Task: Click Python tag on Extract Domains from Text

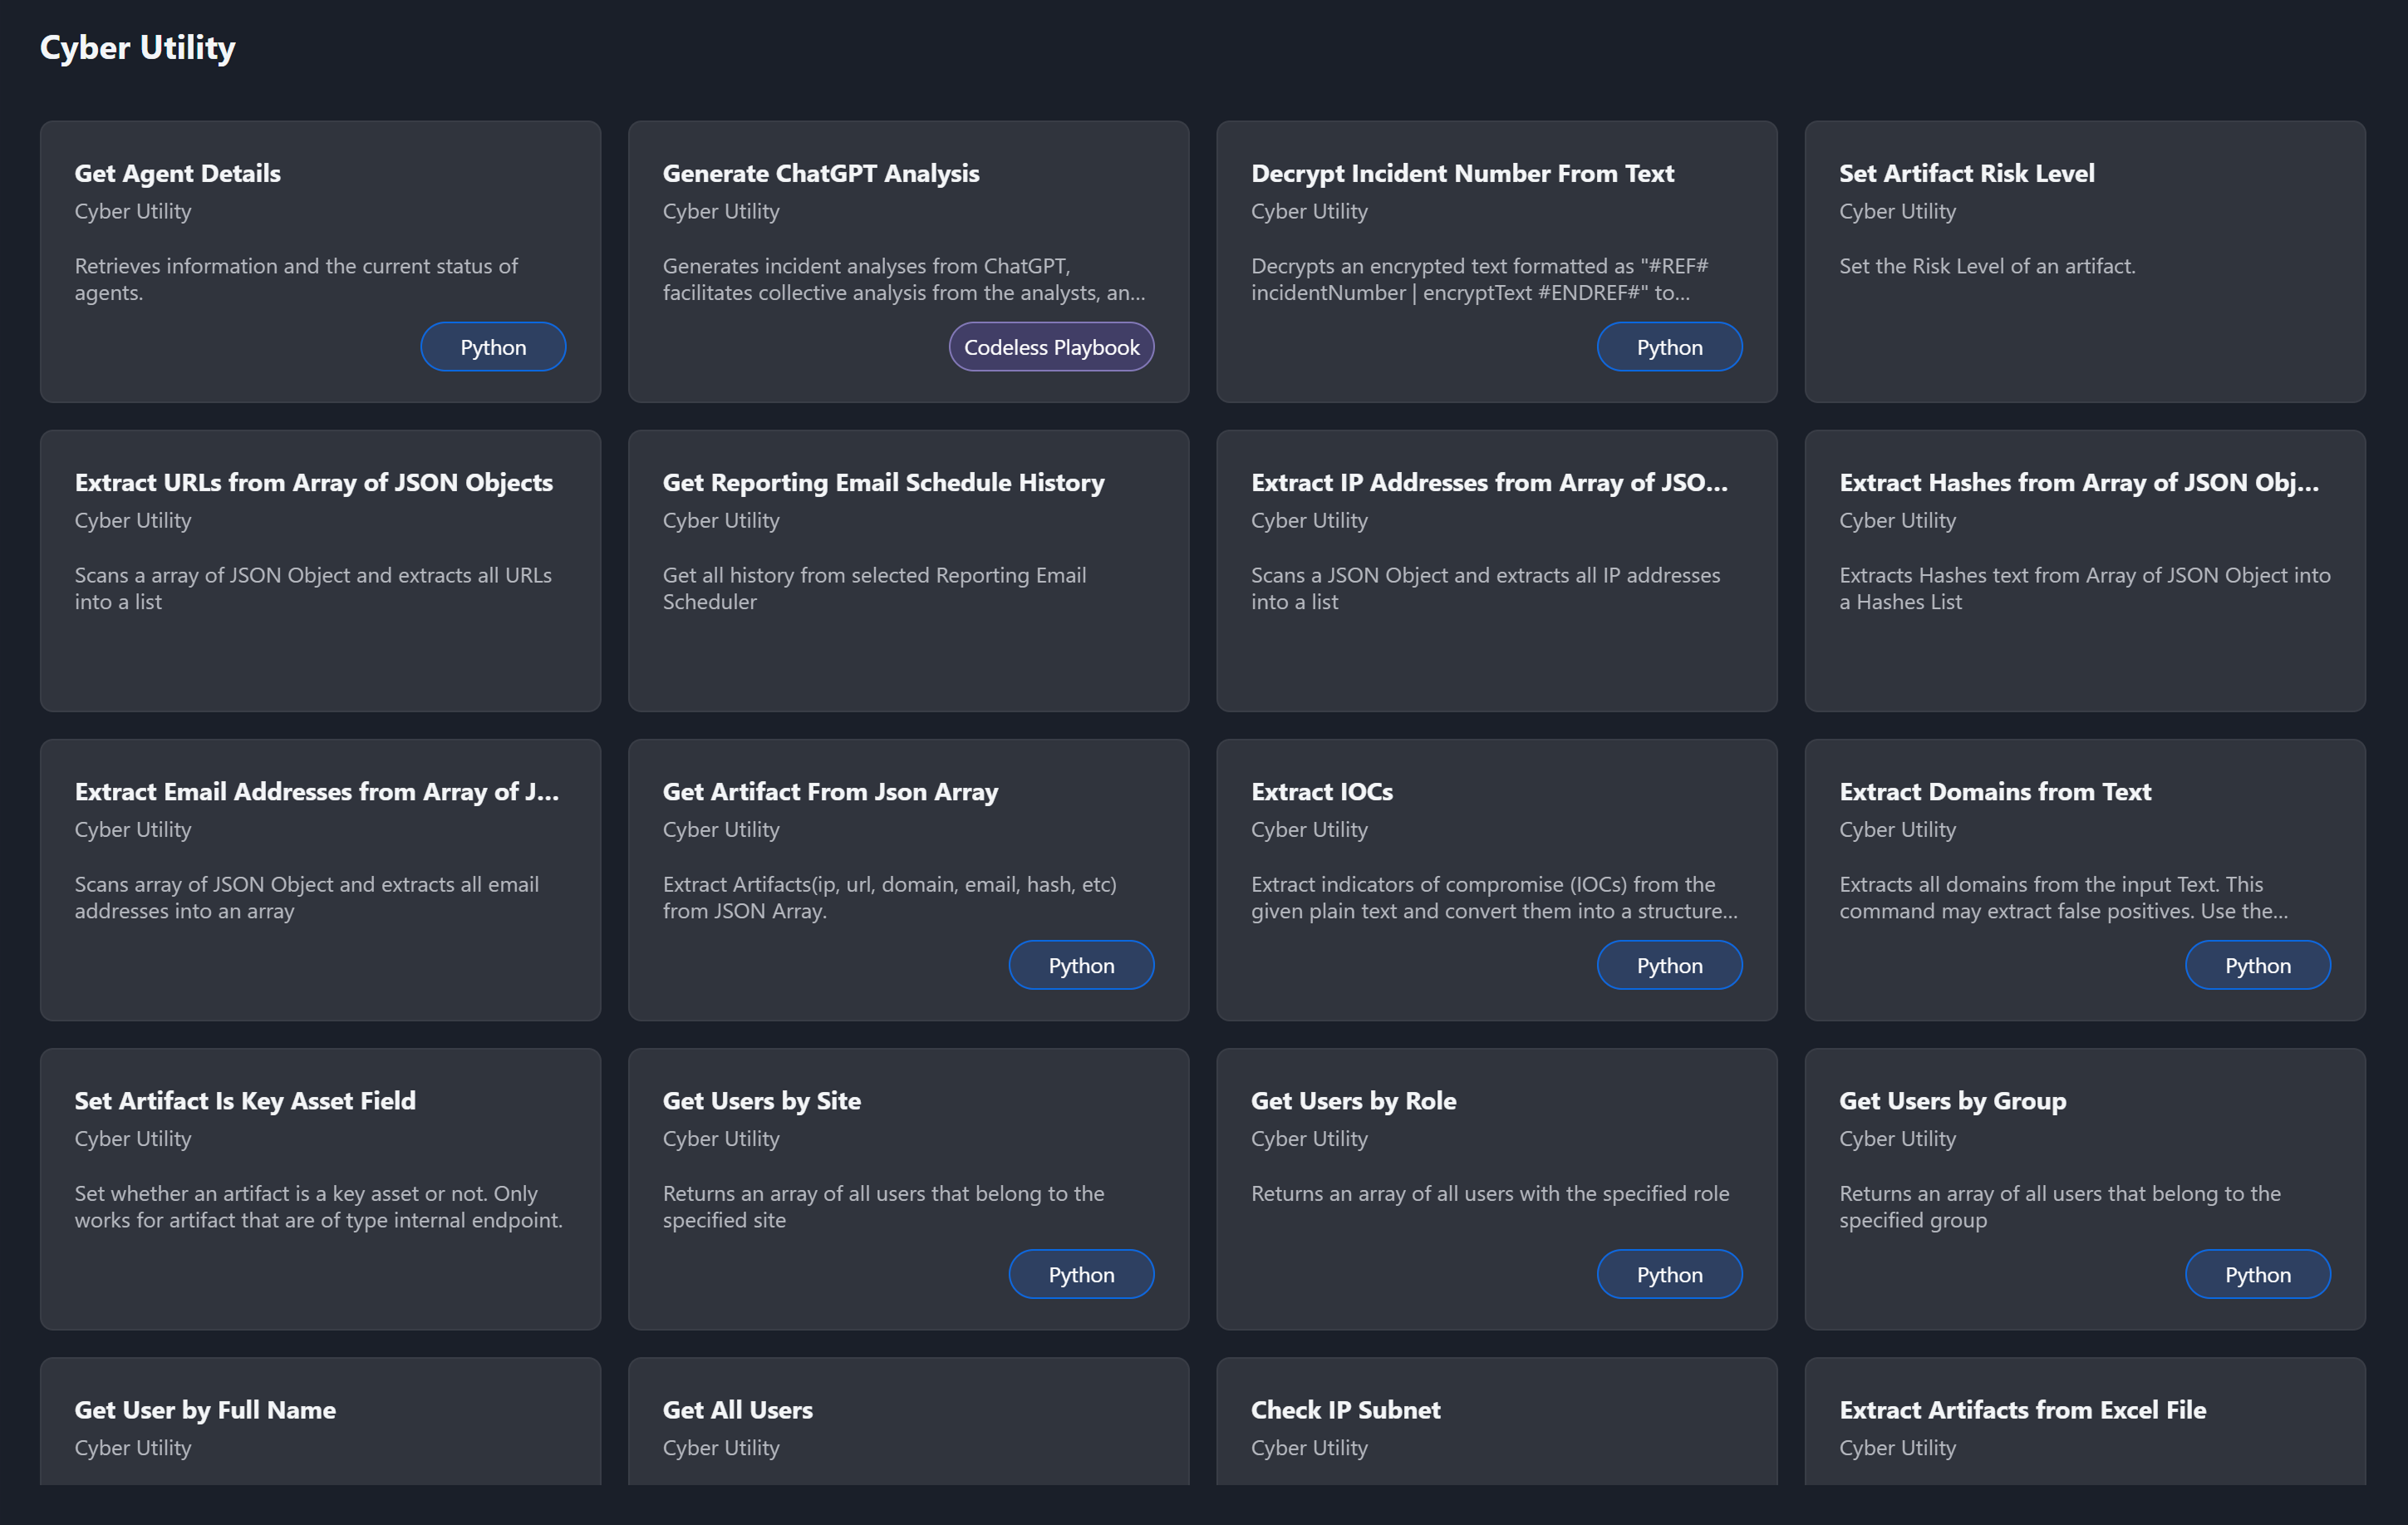Action: [2257, 965]
